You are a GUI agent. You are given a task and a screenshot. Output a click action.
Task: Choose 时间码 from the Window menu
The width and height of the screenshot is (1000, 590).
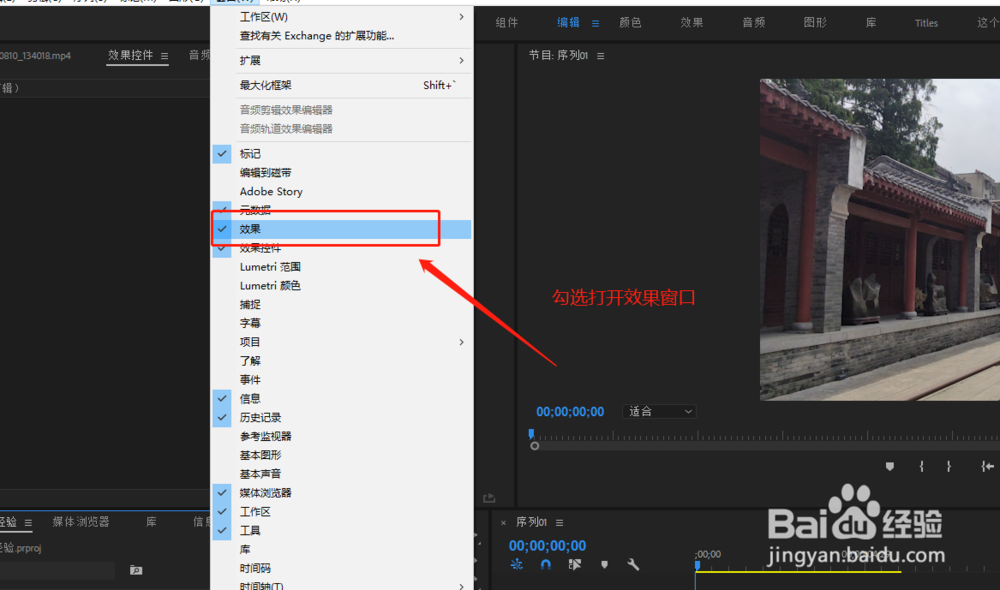(341, 568)
